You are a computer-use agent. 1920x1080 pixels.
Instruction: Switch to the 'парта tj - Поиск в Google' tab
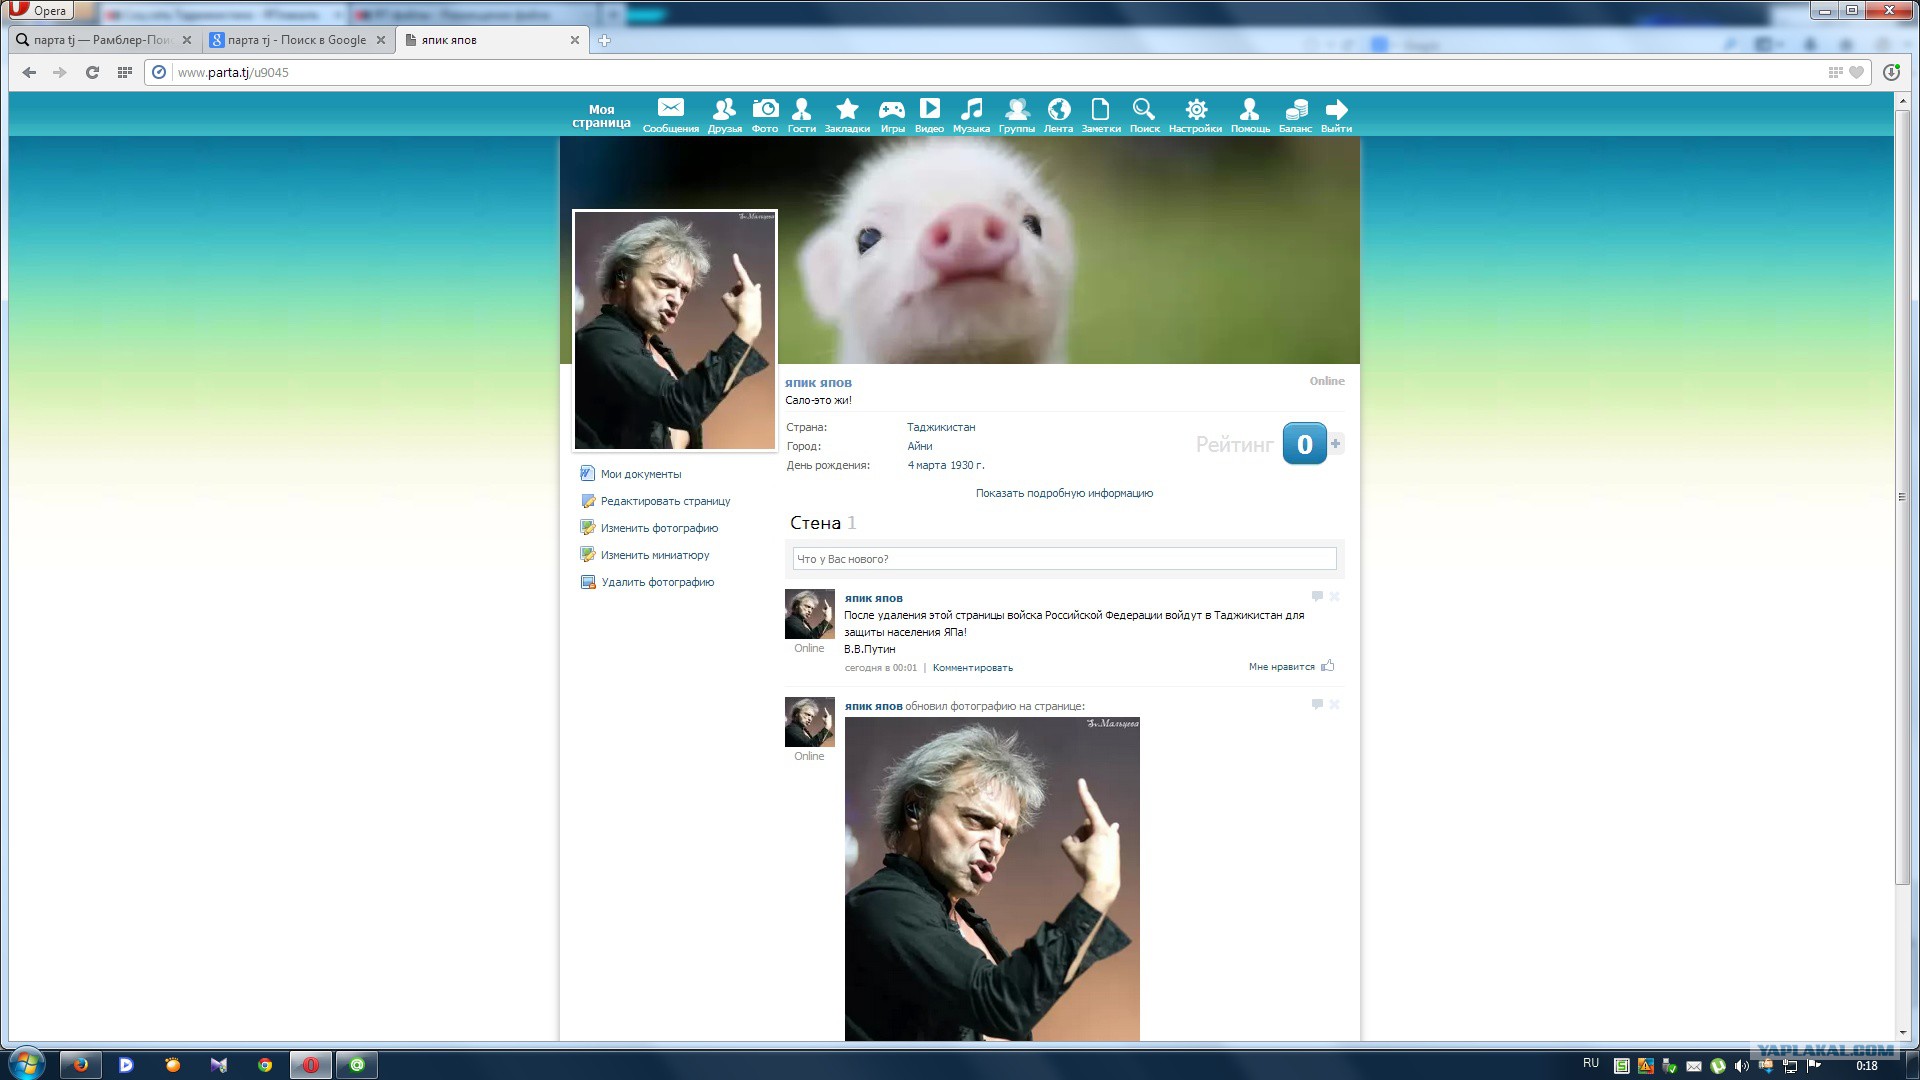click(x=298, y=40)
